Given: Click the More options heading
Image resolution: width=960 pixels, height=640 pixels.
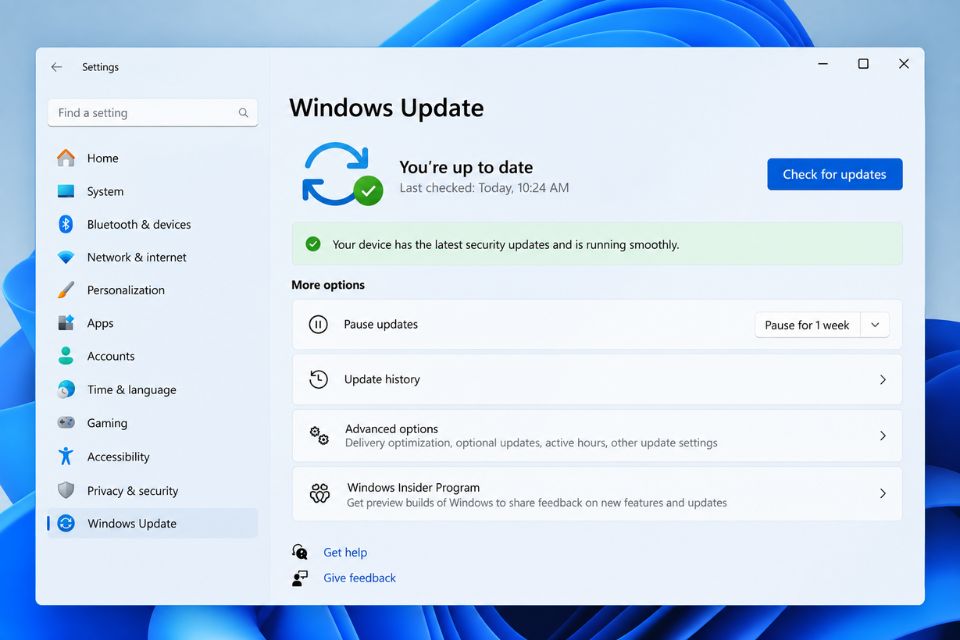Looking at the screenshot, I should [x=328, y=285].
